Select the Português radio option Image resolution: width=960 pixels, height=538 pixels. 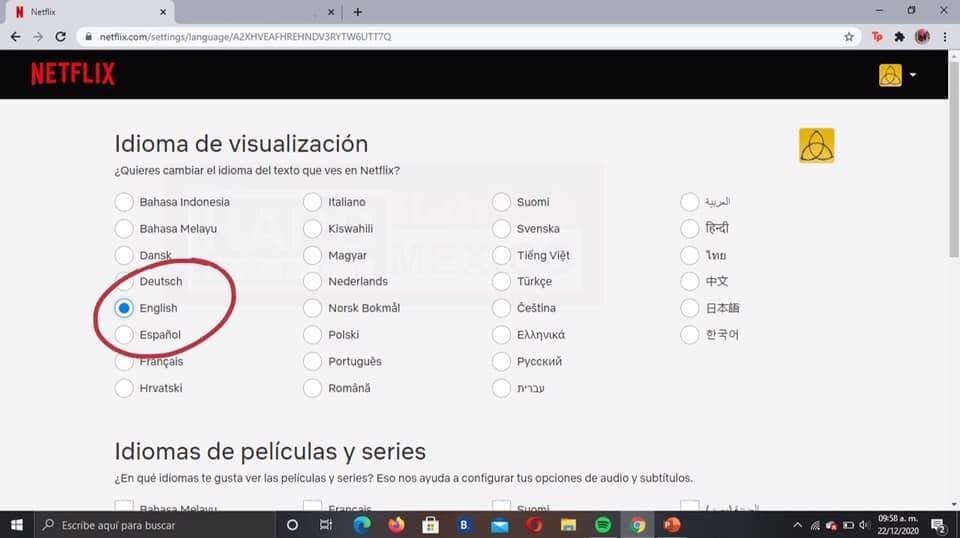pyautogui.click(x=312, y=361)
